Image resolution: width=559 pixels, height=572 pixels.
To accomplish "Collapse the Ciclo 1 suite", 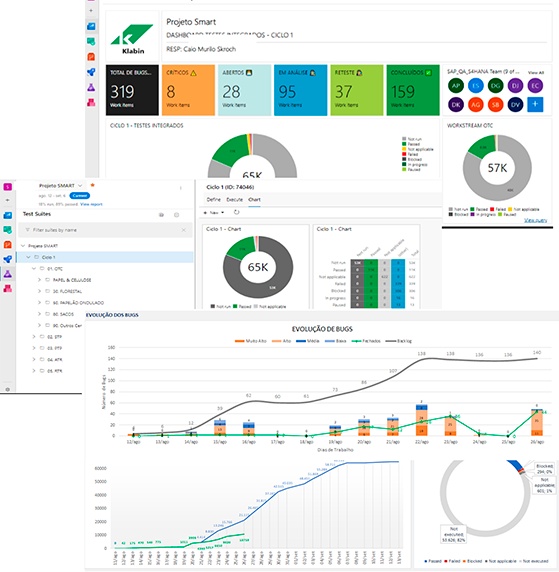I will click(x=28, y=257).
